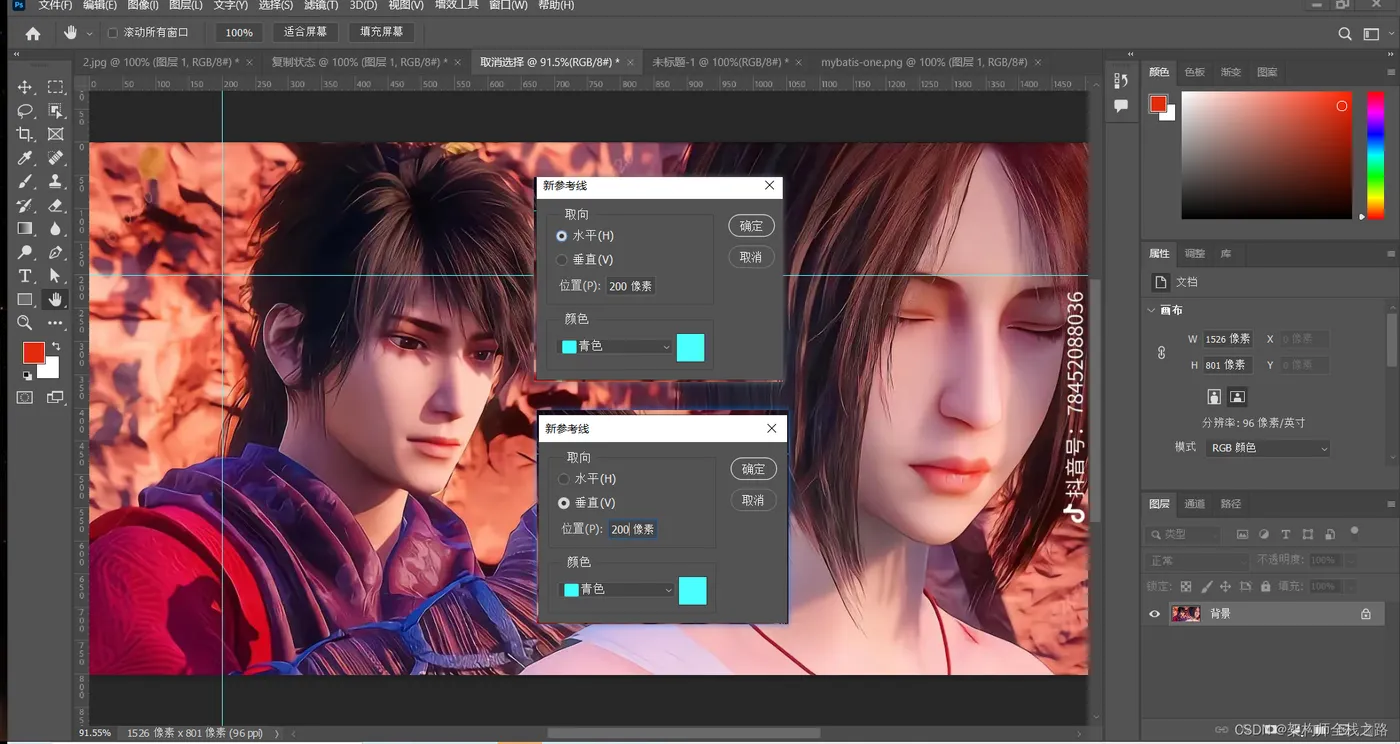Switch to 色板 panel tab
Image resolution: width=1400 pixels, height=744 pixels.
[x=1195, y=72]
